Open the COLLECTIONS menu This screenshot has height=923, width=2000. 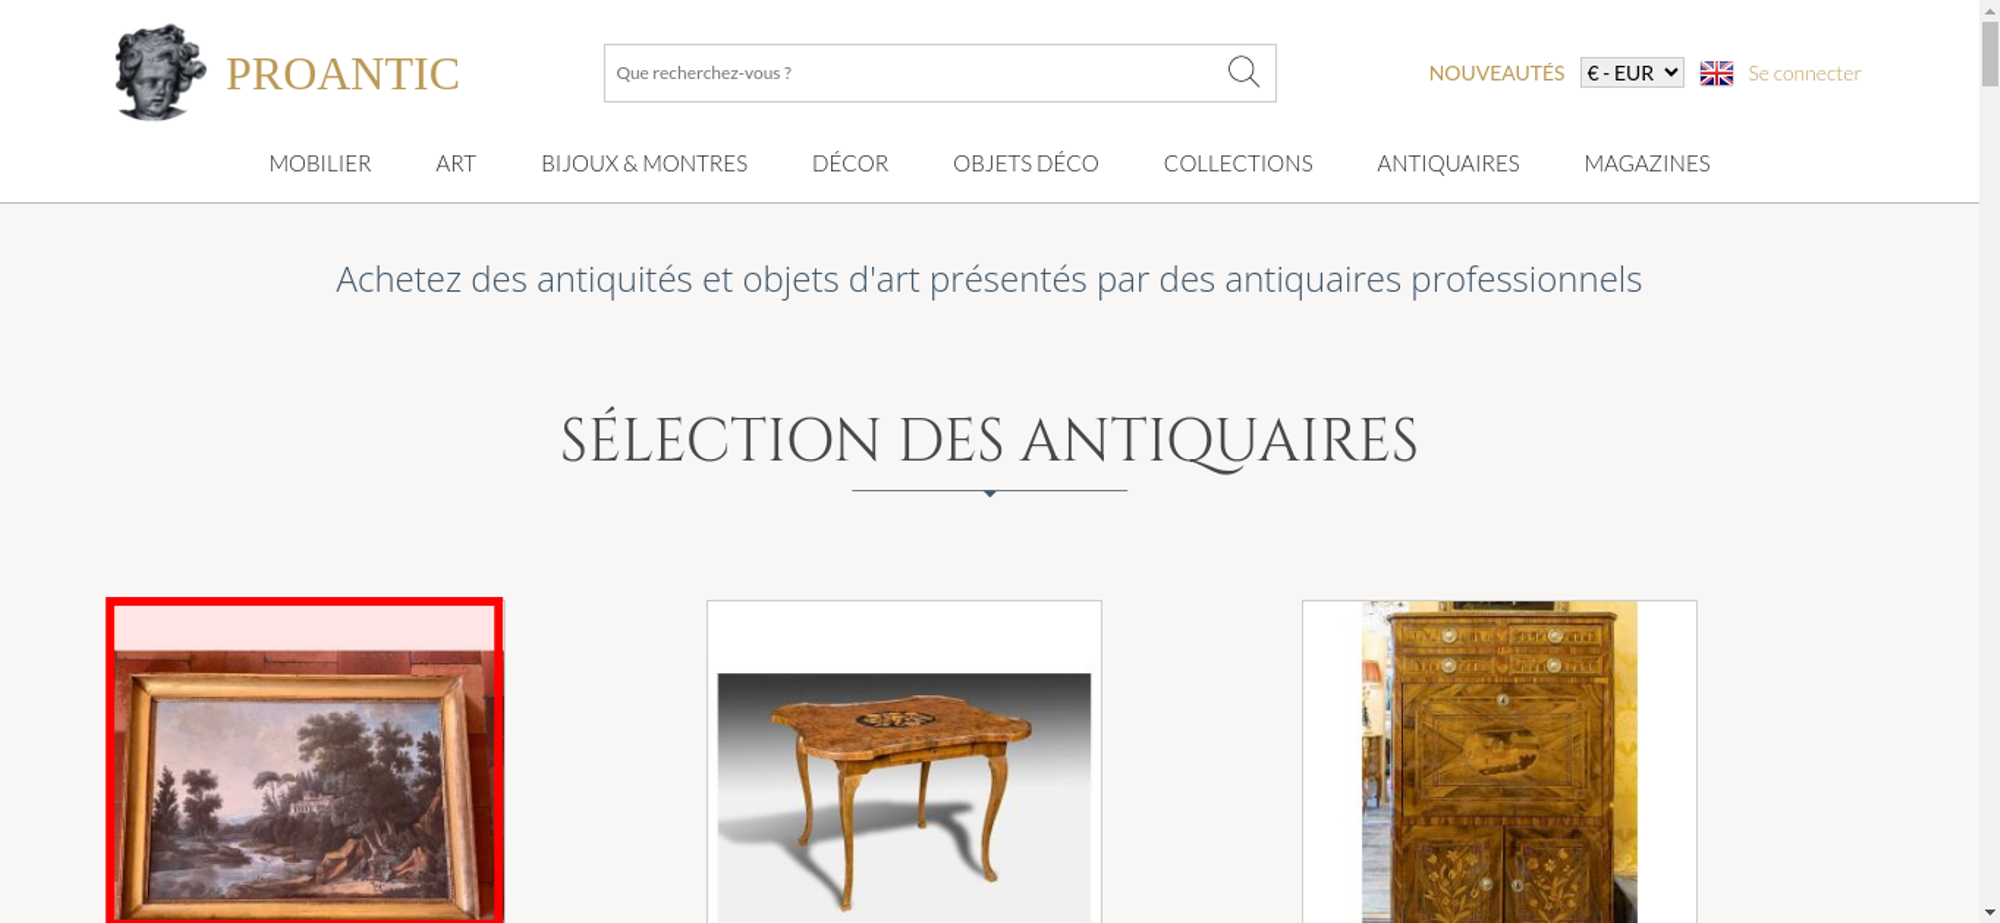click(1238, 163)
